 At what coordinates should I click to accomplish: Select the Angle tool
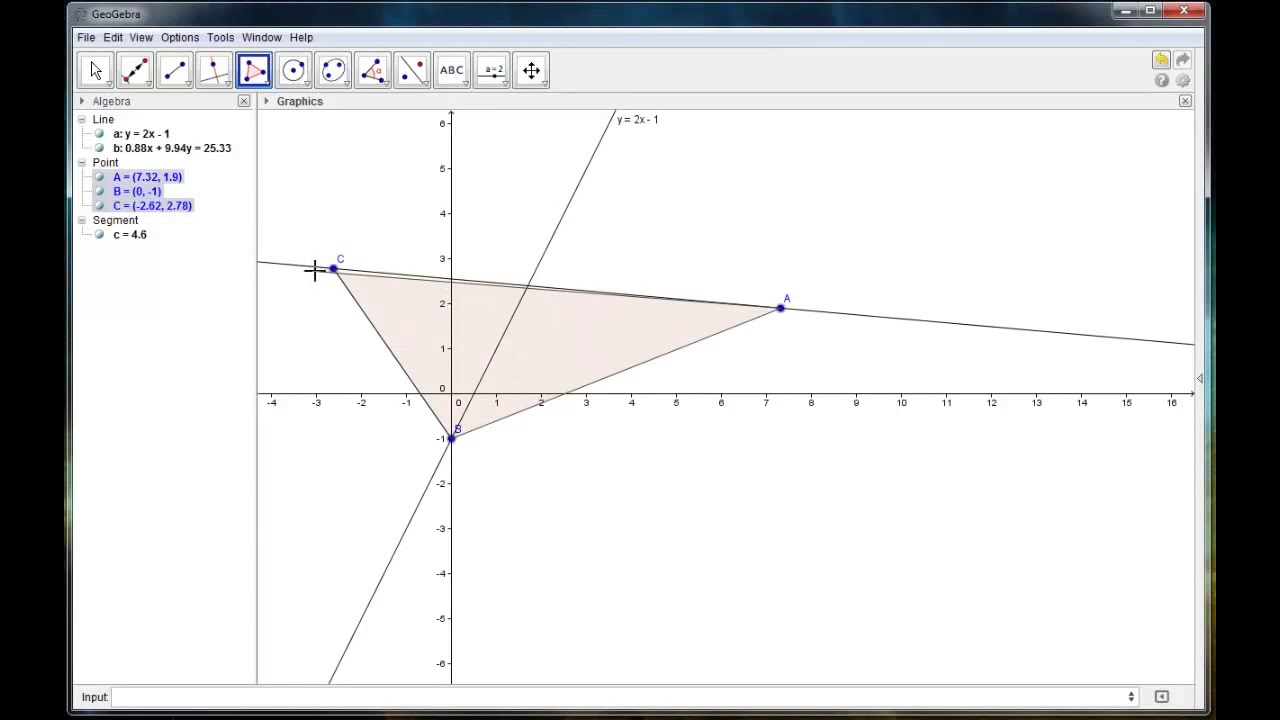point(373,70)
